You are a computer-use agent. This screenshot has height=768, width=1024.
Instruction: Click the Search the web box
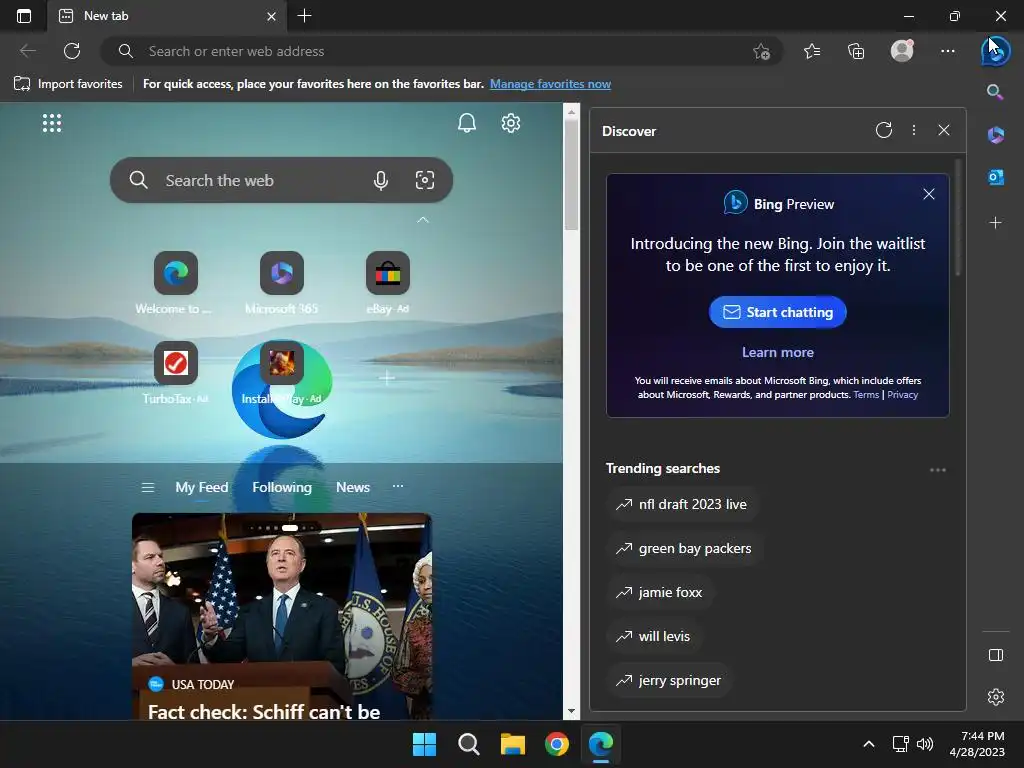[x=281, y=180]
